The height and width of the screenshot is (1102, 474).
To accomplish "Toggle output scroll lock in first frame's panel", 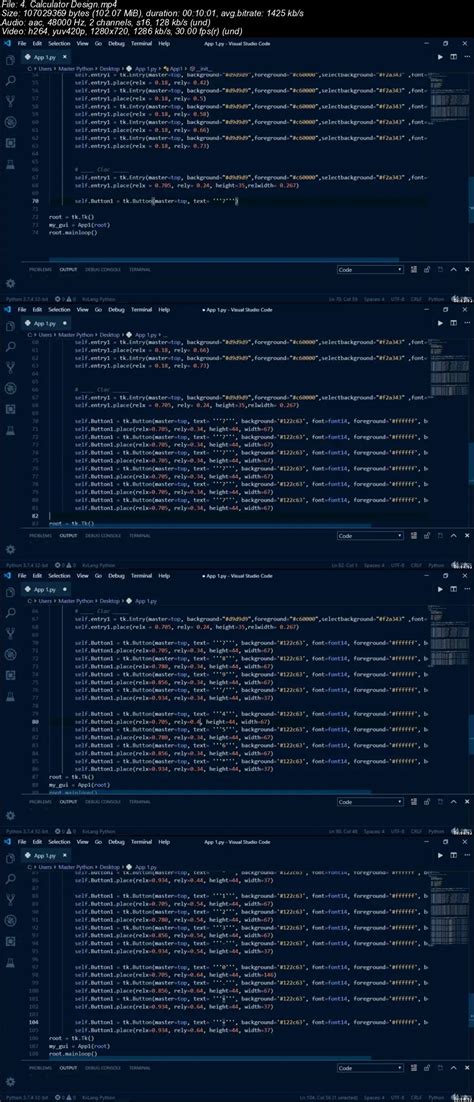I will (427, 269).
